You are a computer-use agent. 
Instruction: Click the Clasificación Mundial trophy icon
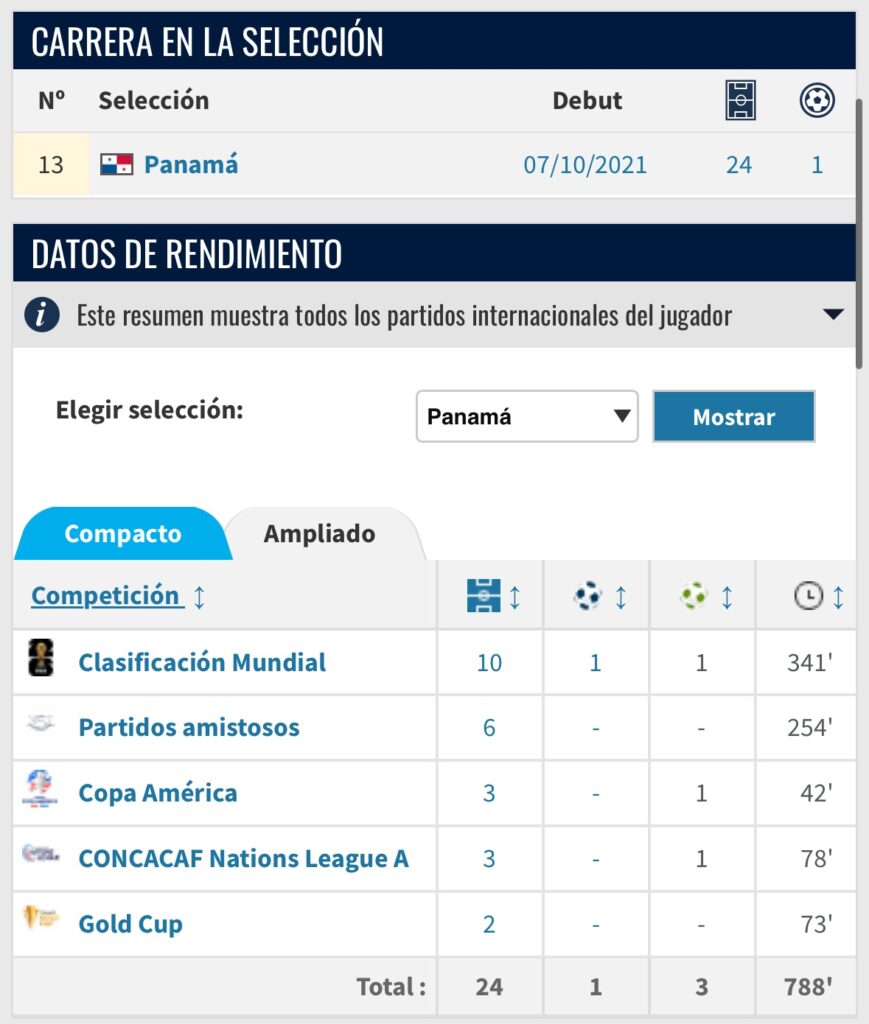pos(41,661)
